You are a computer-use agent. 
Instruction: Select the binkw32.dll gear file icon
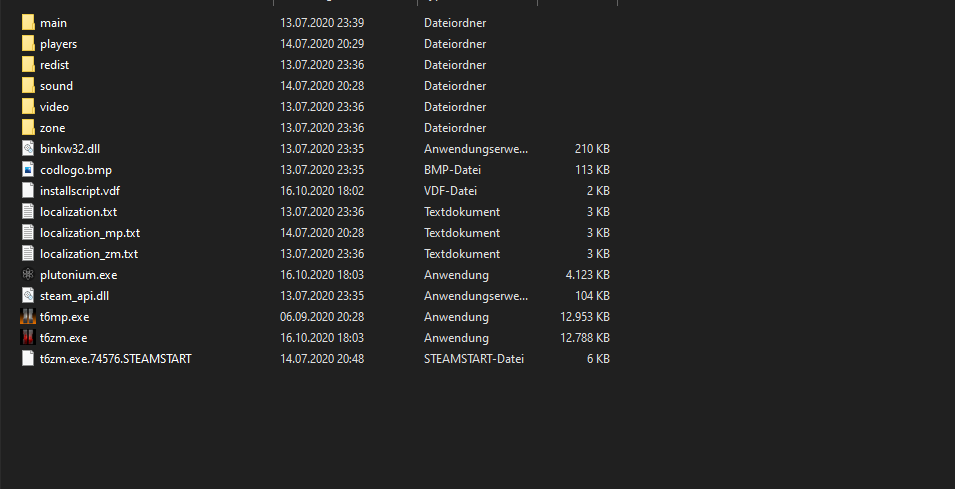pos(28,149)
